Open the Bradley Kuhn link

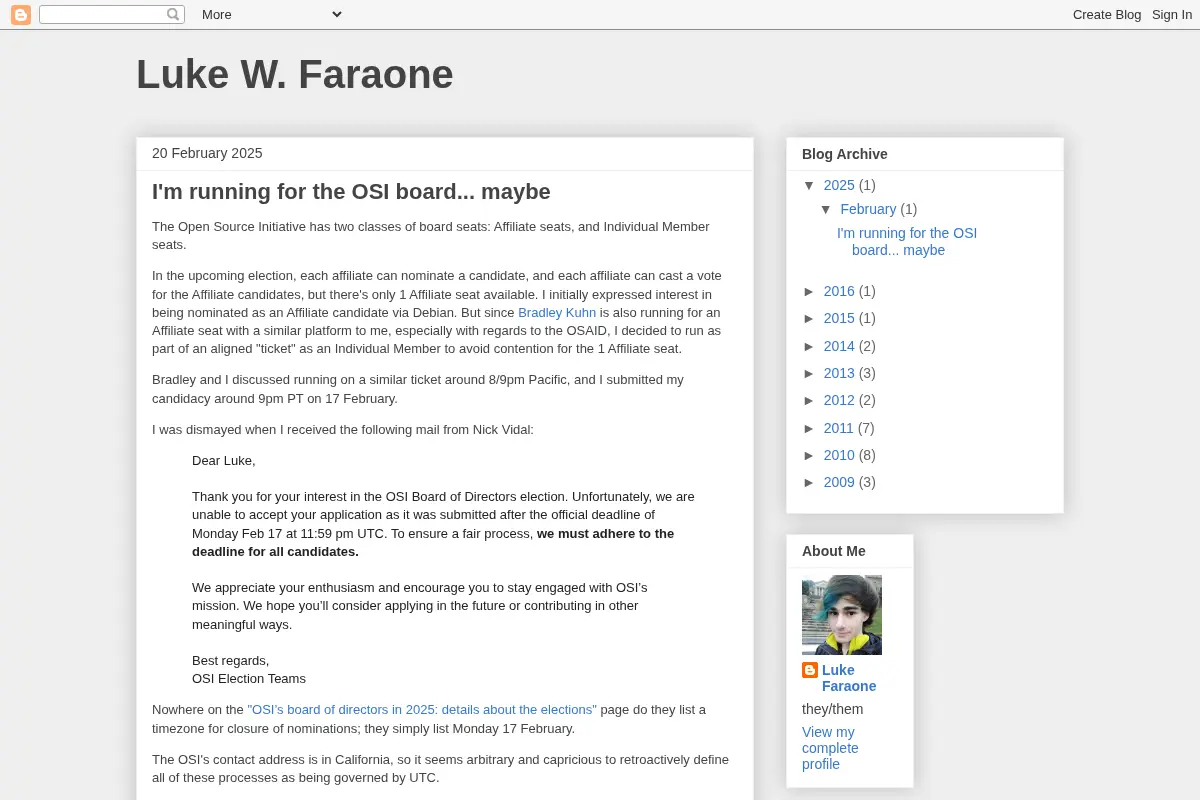[x=557, y=313]
